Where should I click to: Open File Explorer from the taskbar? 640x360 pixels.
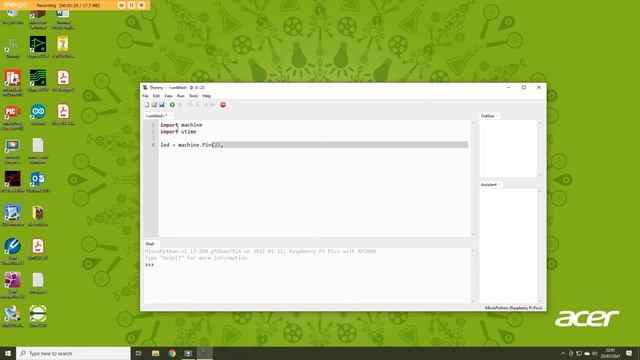[x=156, y=353]
